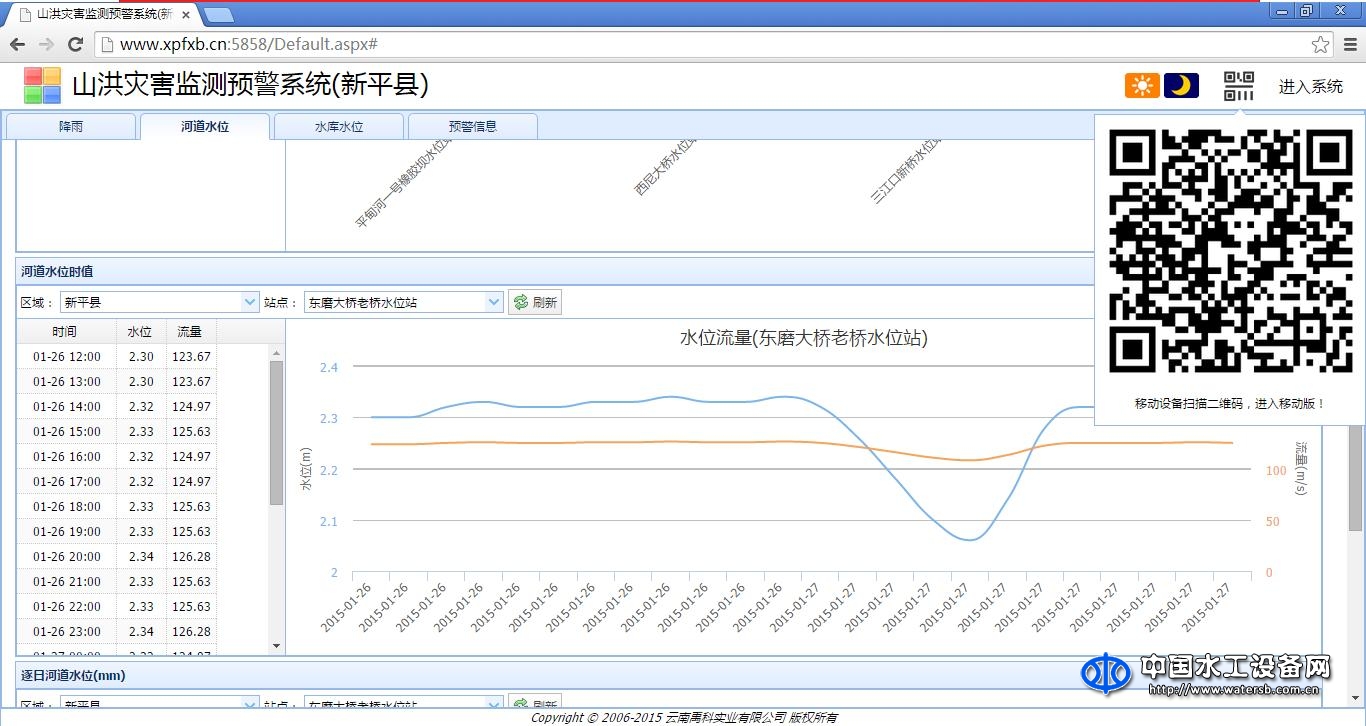Click 进入系统 link
Image resolution: width=1366 pixels, height=726 pixels.
[x=1310, y=87]
